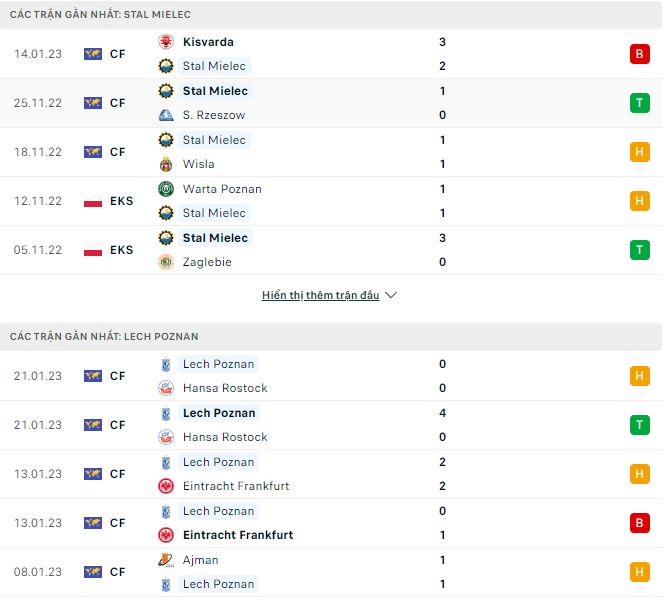This screenshot has height=600, width=672.
Task: Select the 'Các trận gần nhất: Stal Mielec' header
Action: tap(100, 15)
